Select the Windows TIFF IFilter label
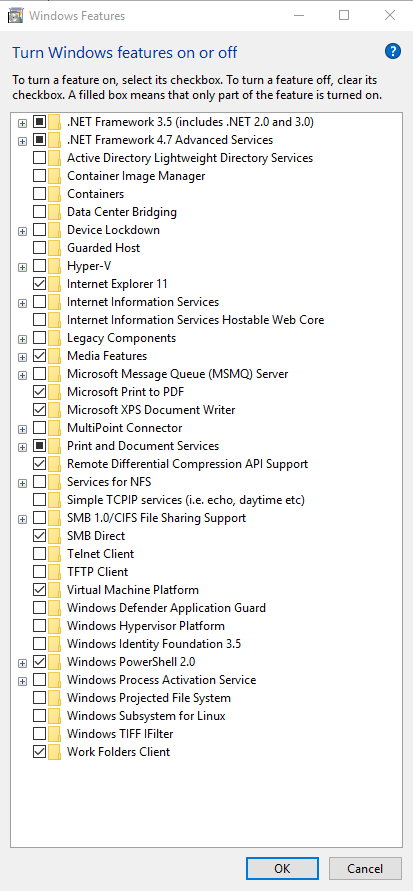Viewport: 413px width, 891px height. (x=120, y=734)
